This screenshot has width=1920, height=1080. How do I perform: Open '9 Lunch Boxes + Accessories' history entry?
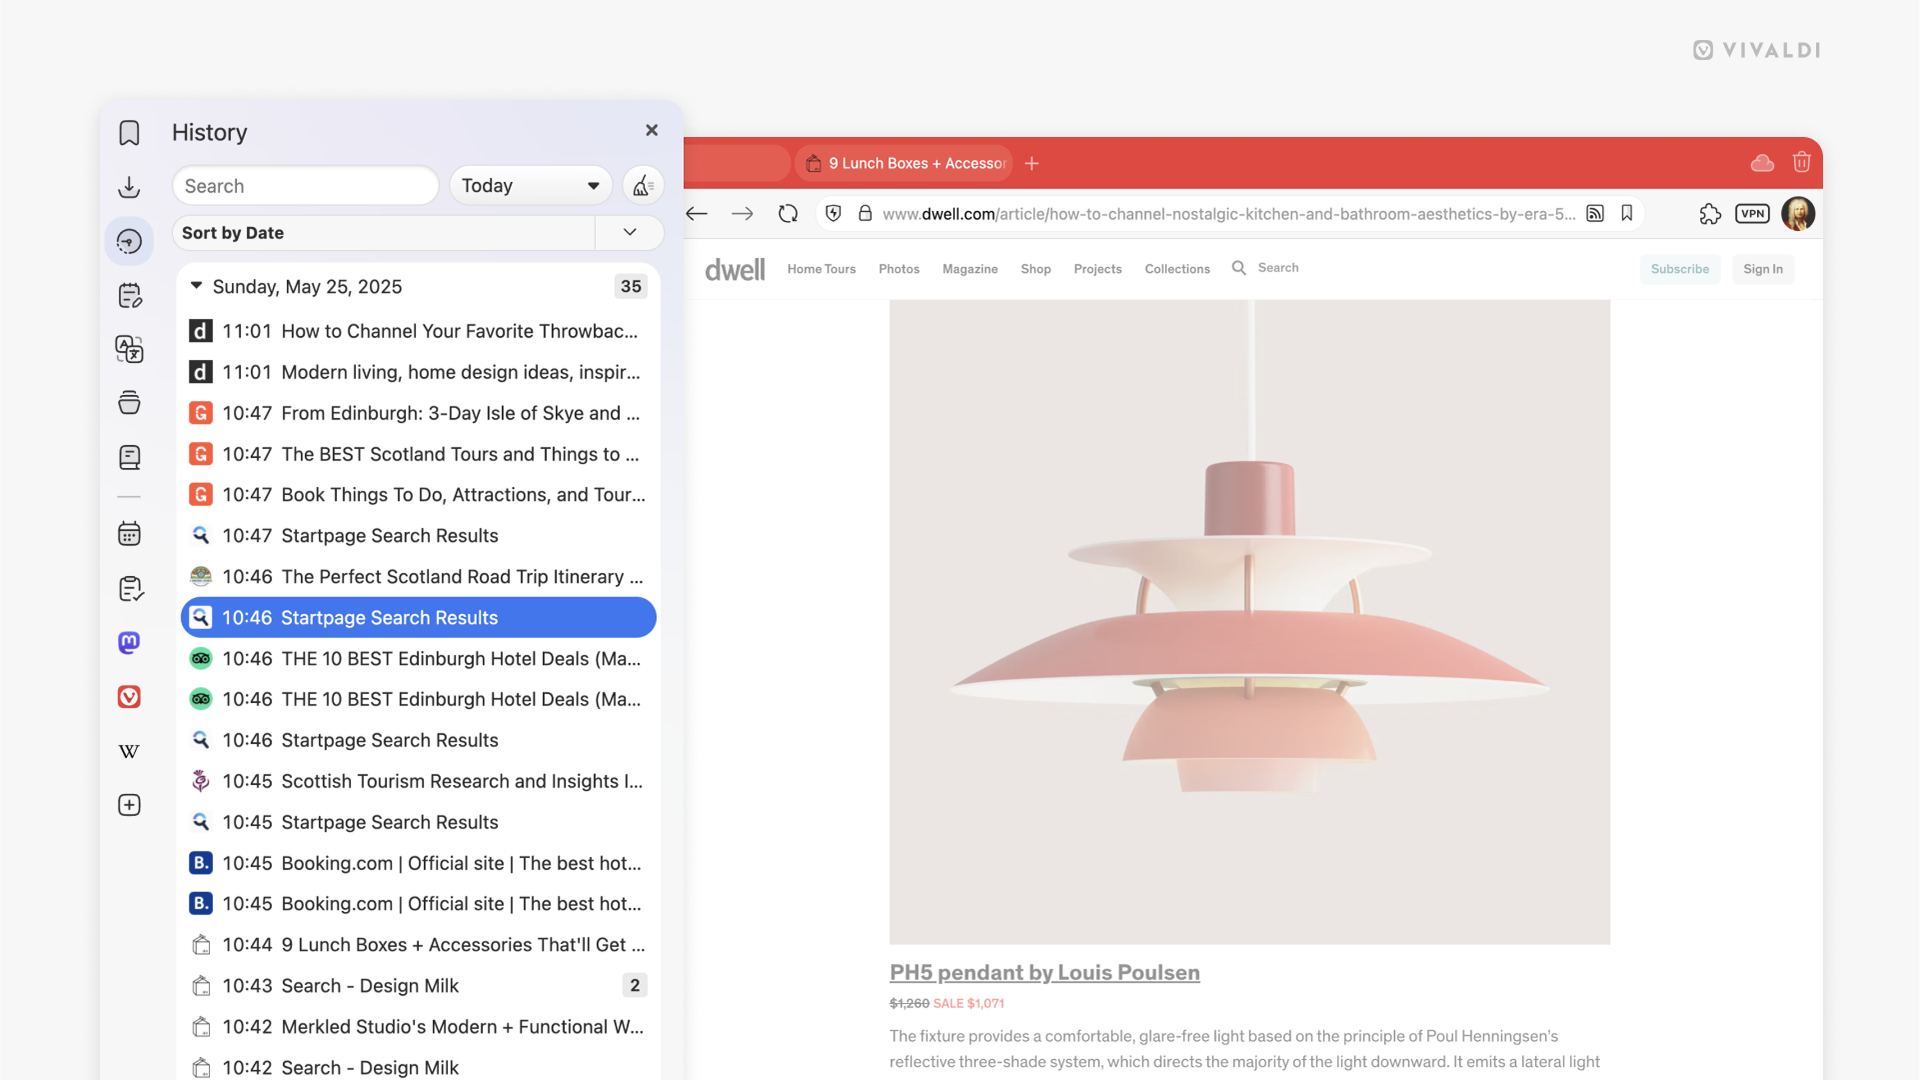tap(418, 945)
